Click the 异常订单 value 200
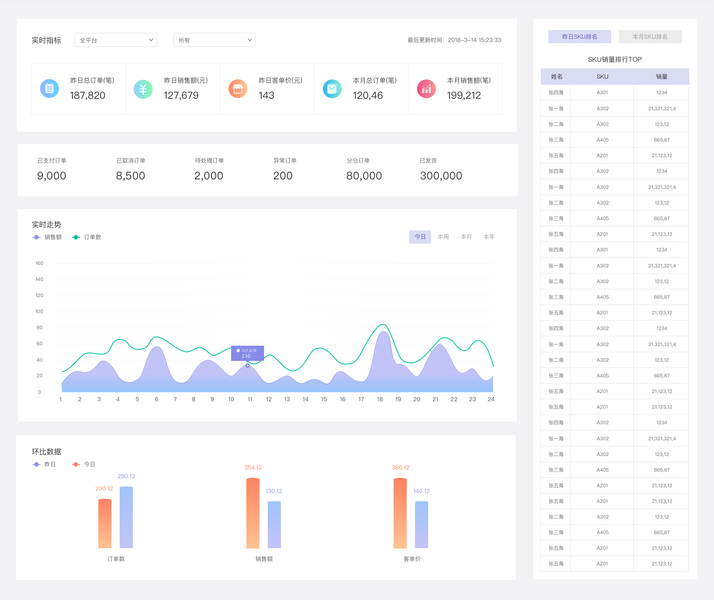The image size is (714, 600). tap(283, 176)
